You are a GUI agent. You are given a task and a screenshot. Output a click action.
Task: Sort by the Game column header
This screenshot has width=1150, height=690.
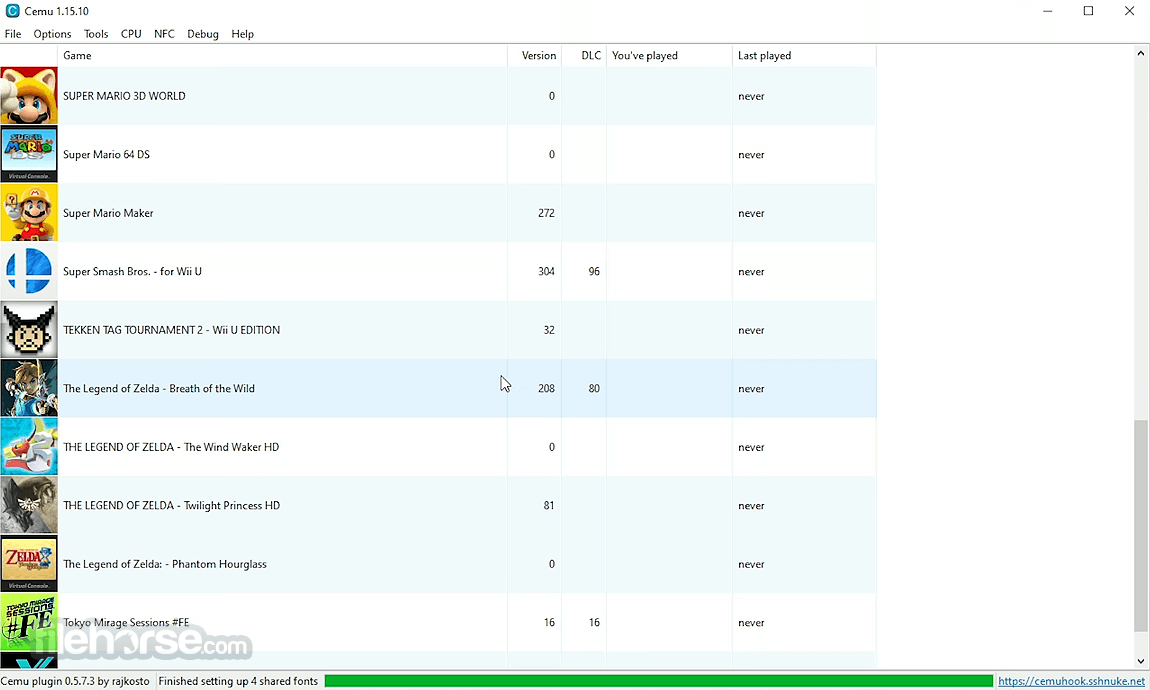[282, 56]
